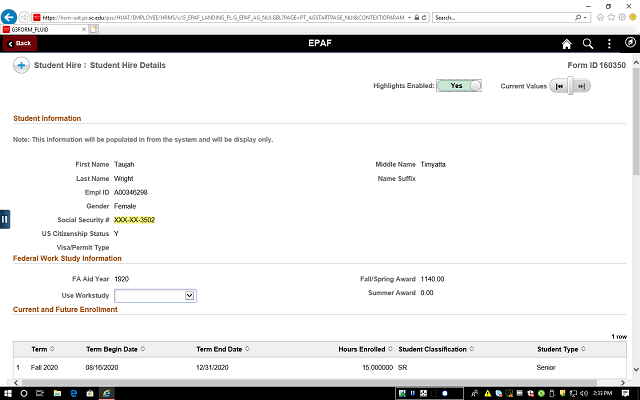Click the Current and Future Enrollment heading
This screenshot has width=640, height=400.
coord(65,309)
